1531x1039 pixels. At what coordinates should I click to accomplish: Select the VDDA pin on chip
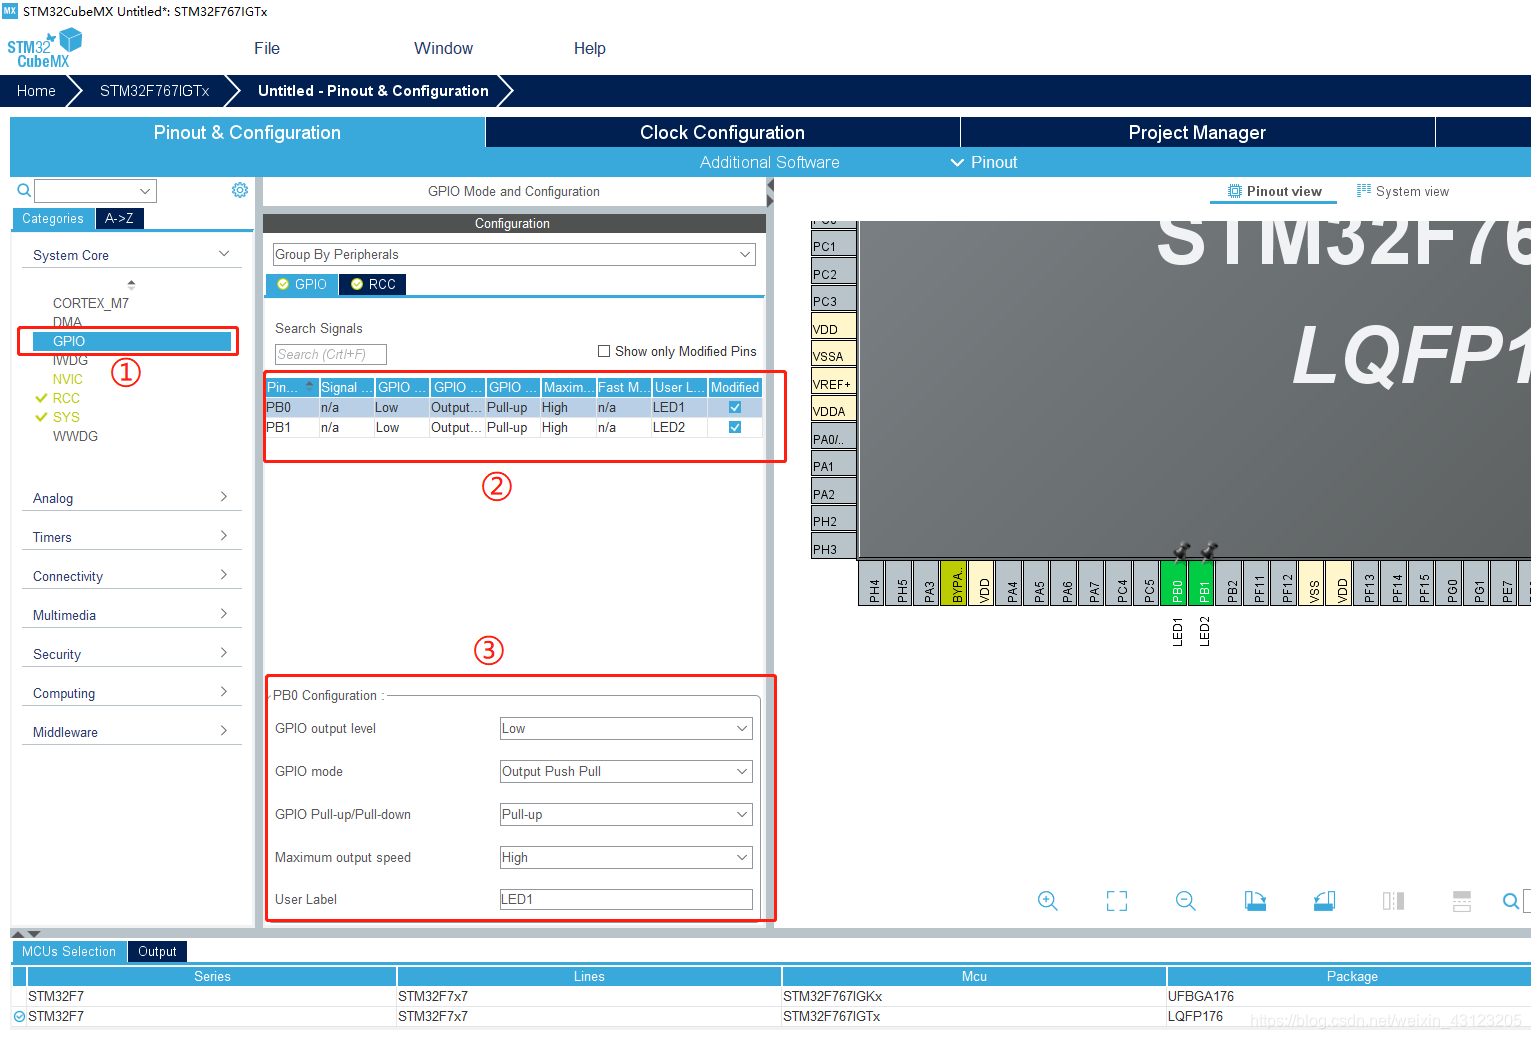[834, 410]
